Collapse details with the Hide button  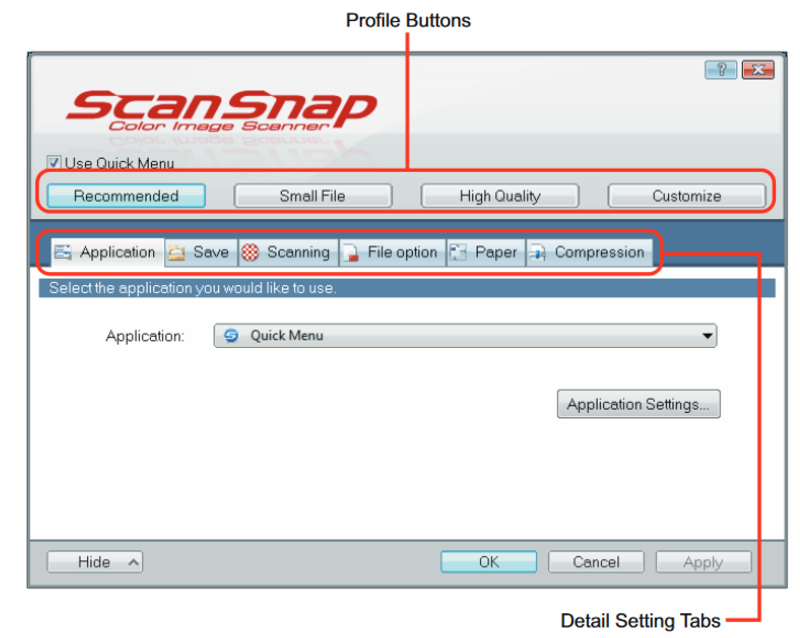pos(95,562)
